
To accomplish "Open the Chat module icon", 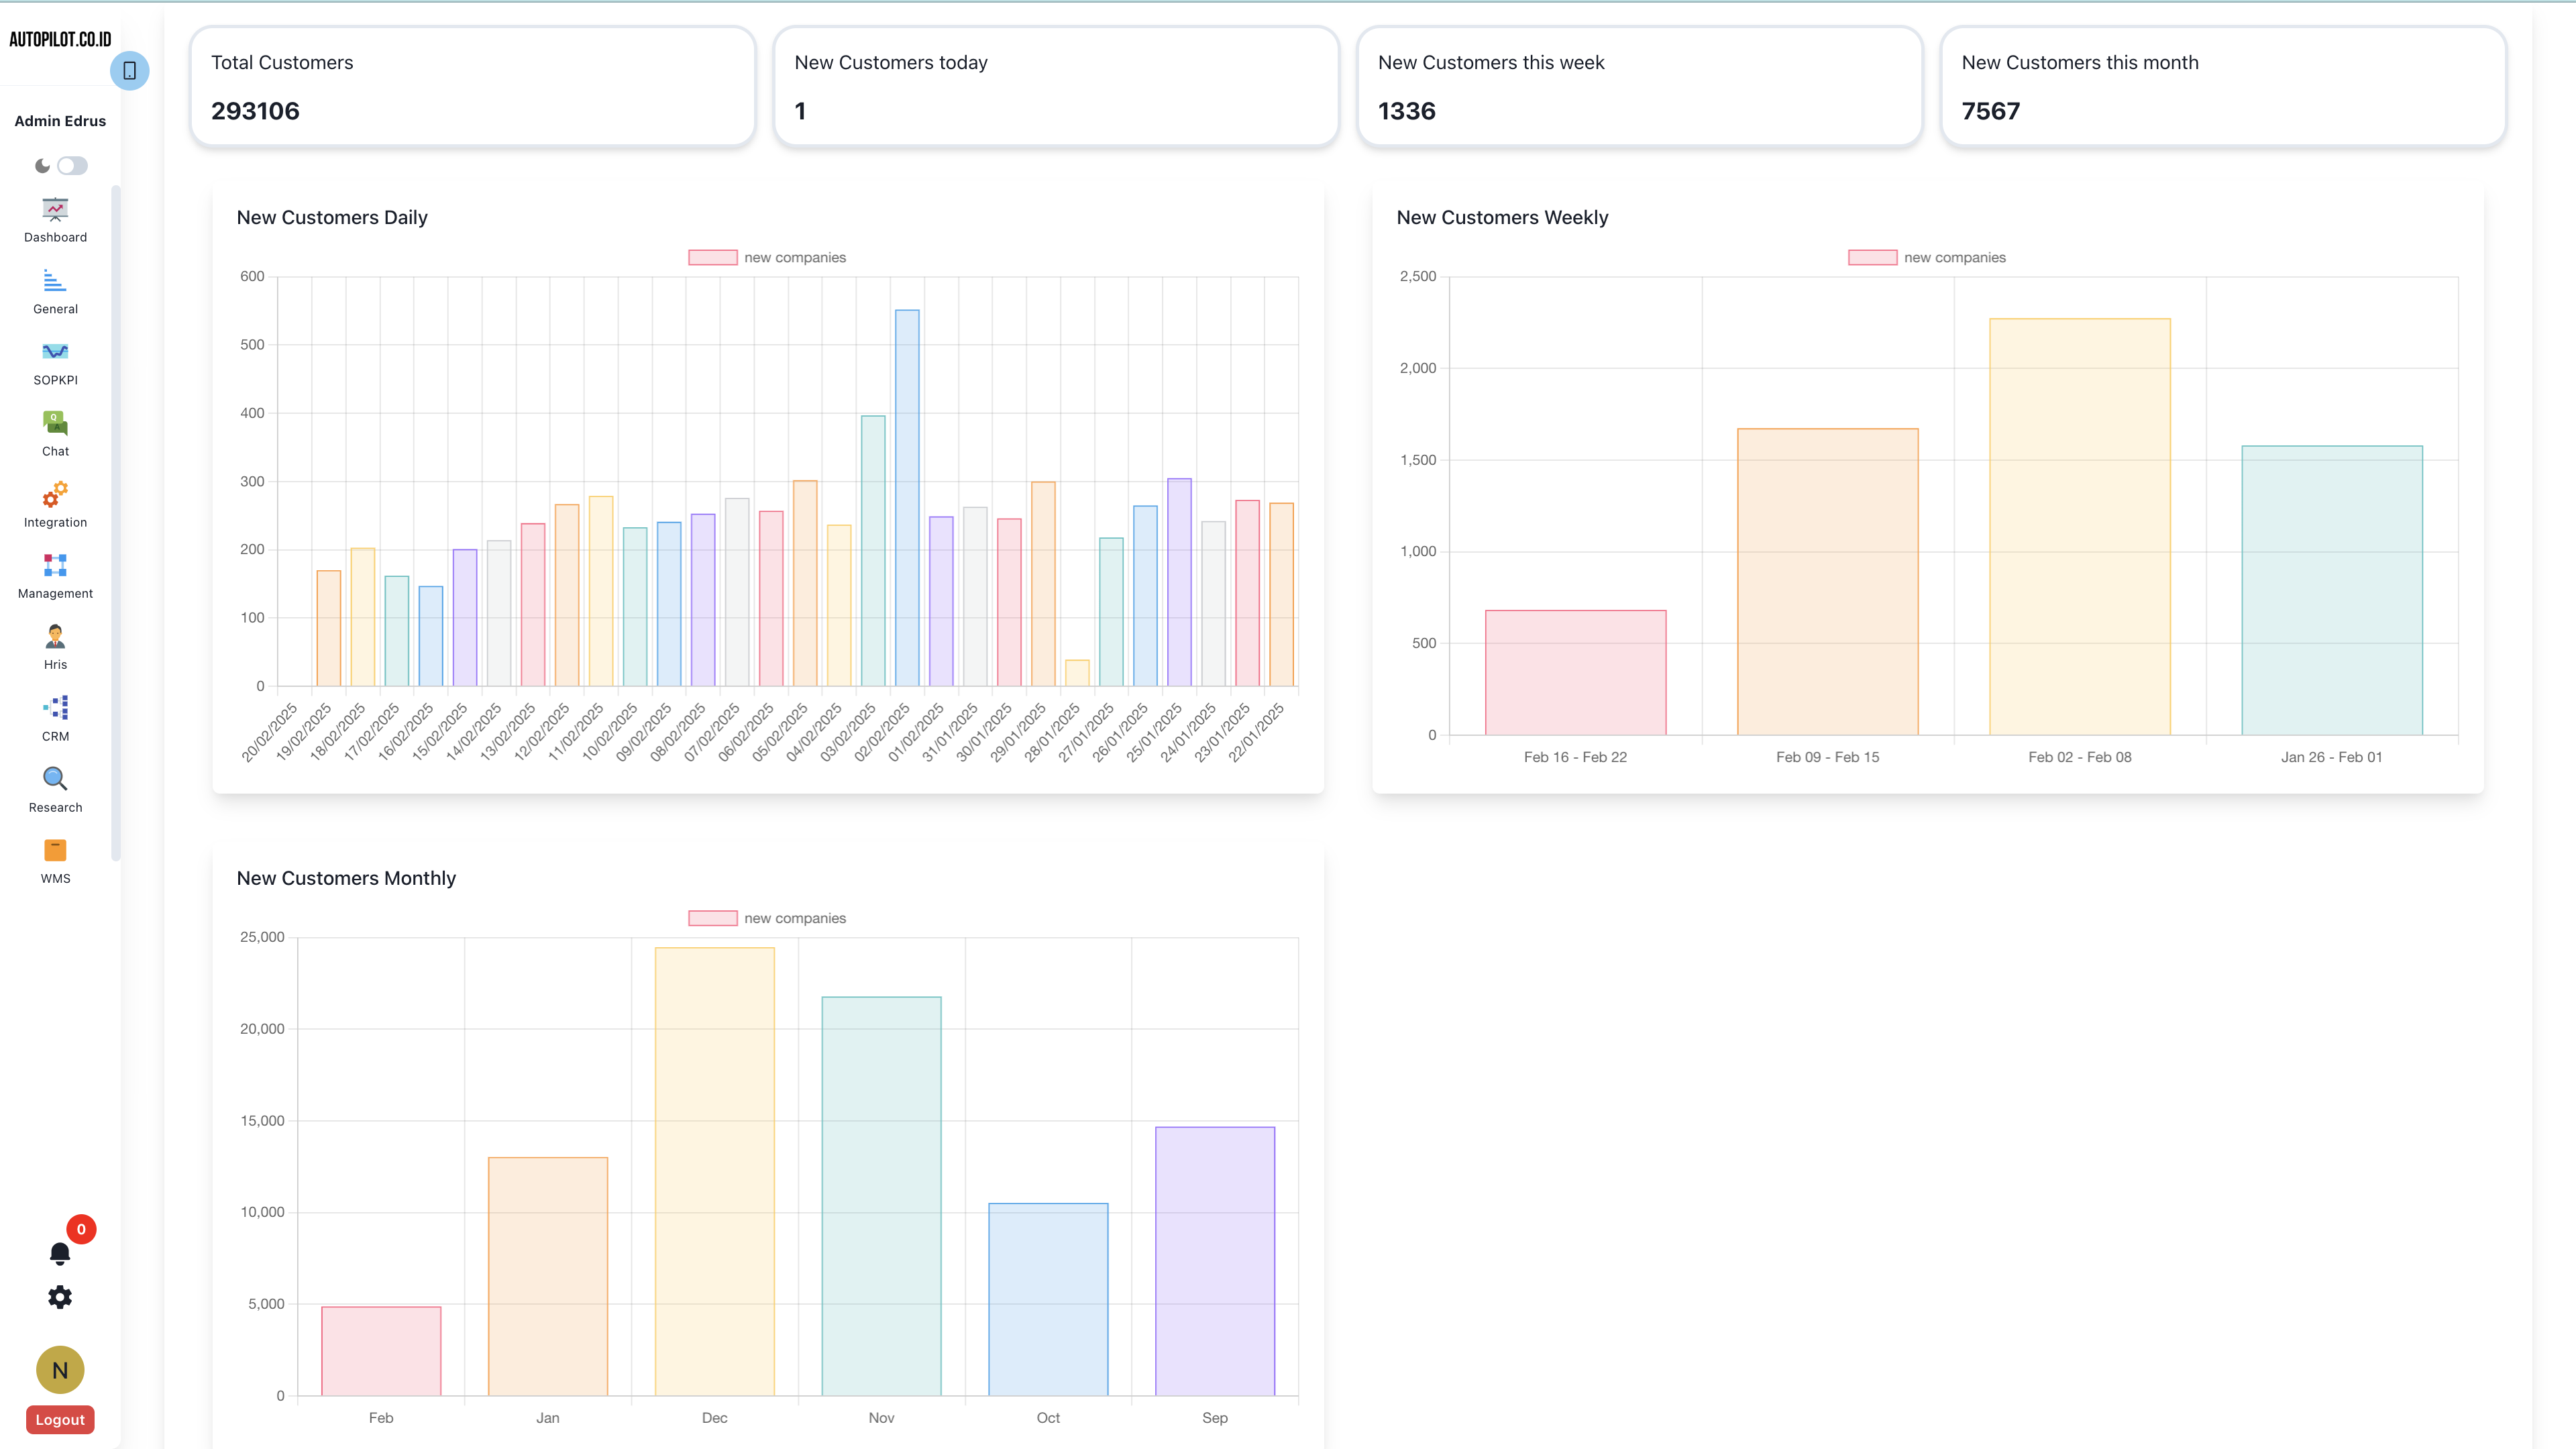I will coord(55,423).
